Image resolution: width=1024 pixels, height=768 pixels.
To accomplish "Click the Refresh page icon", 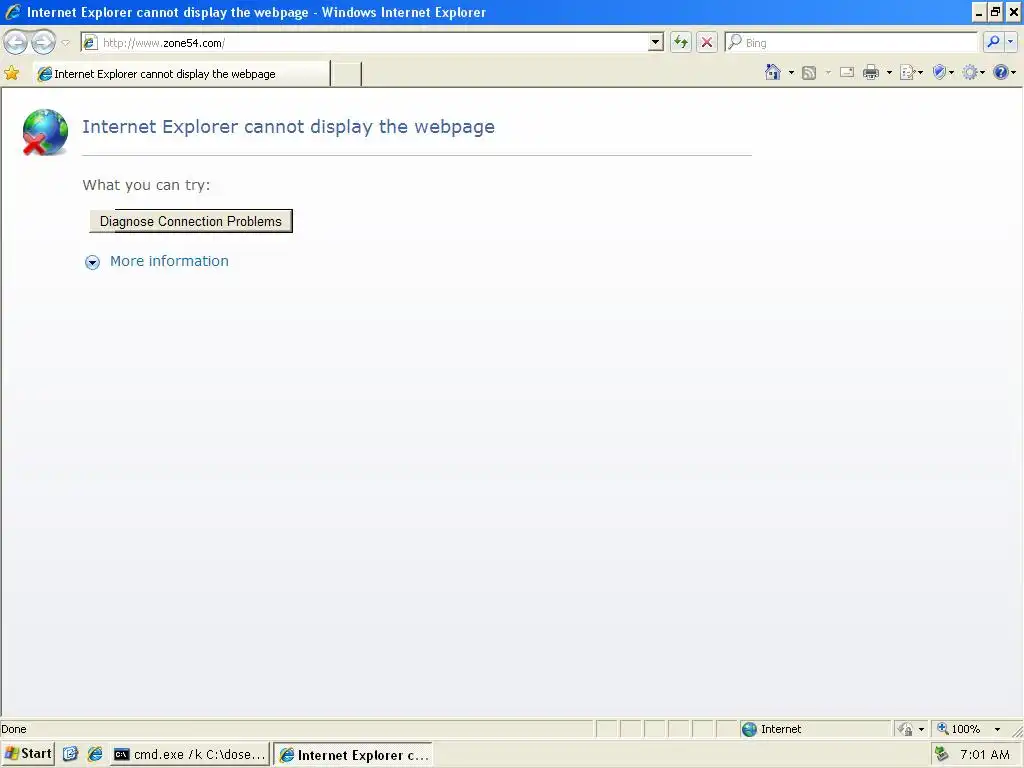I will 681,42.
